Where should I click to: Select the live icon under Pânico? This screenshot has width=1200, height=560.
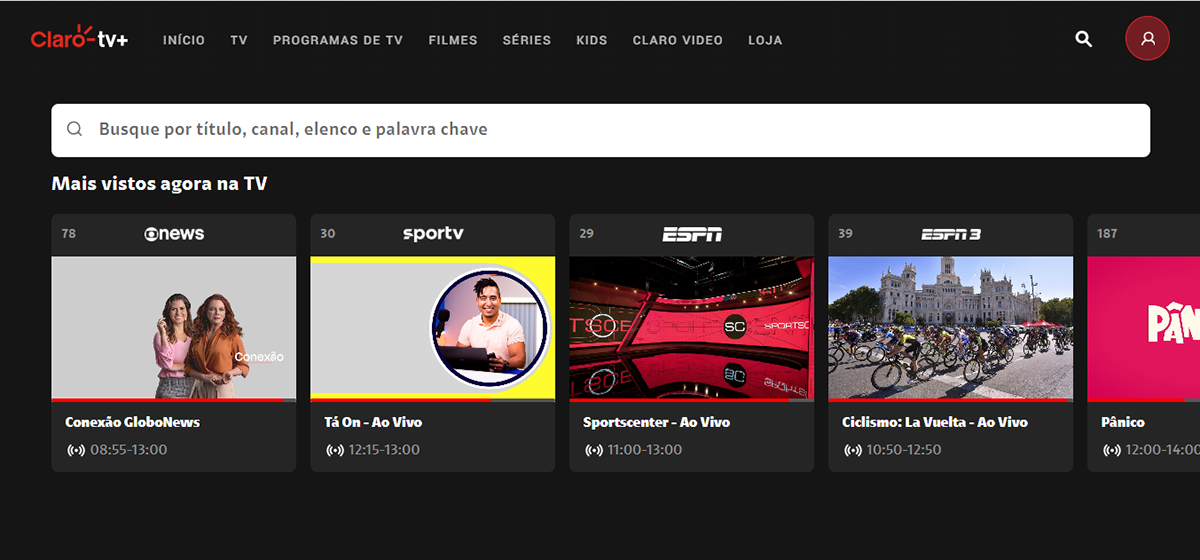1112,450
